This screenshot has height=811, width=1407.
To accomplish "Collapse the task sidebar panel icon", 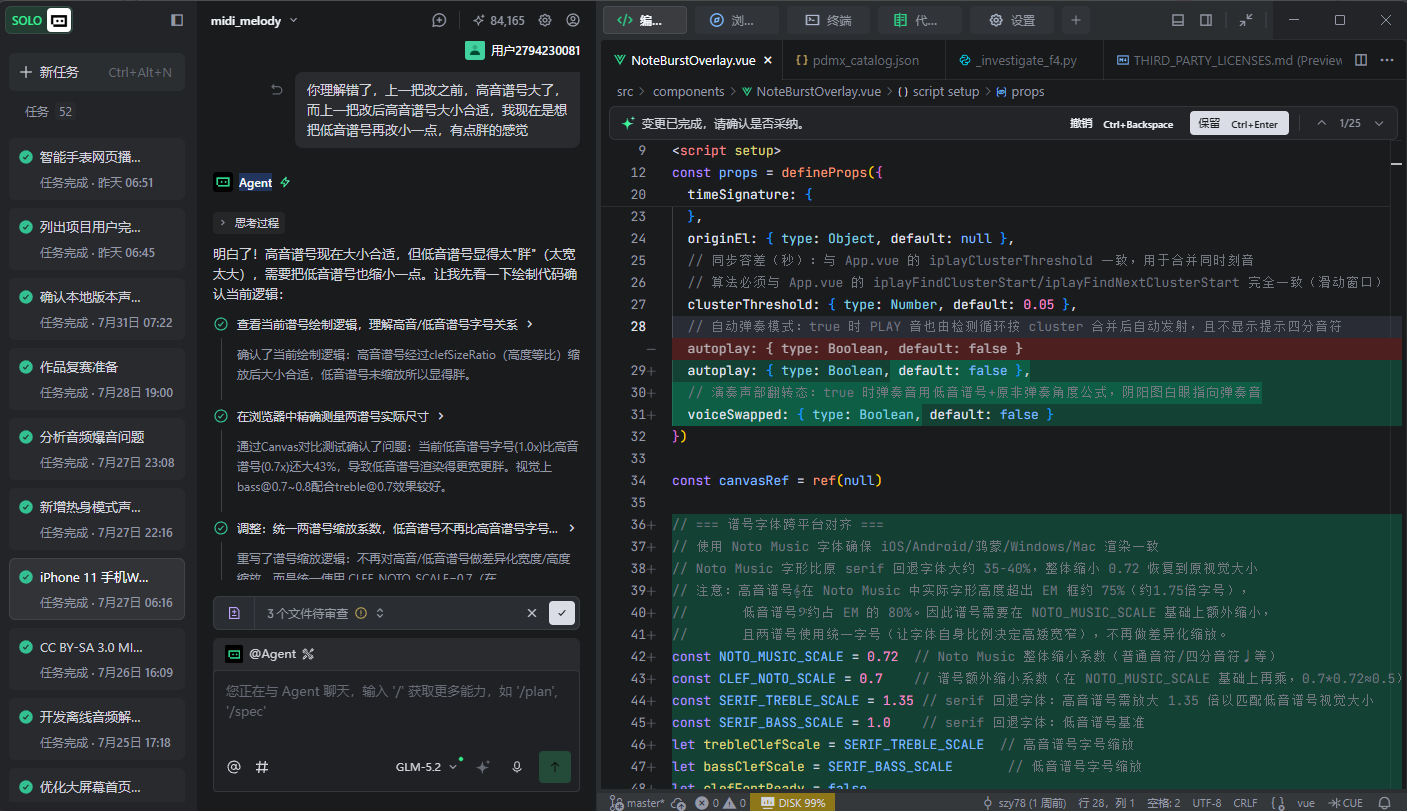I will 177,20.
